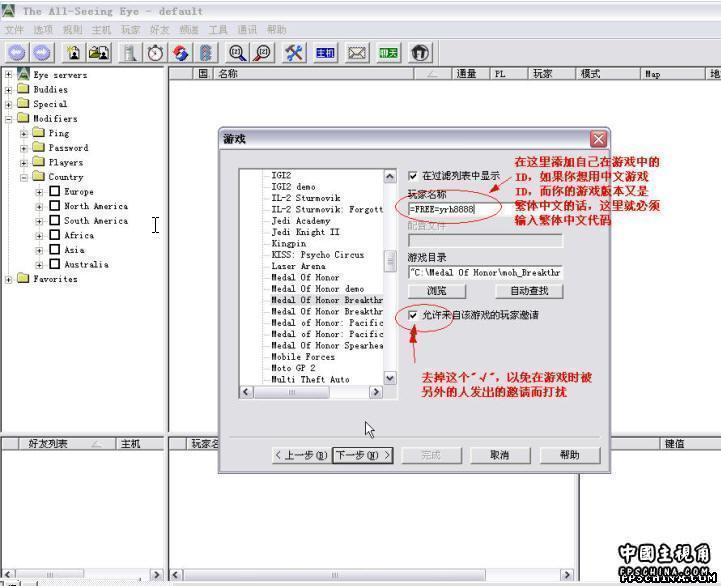Click the 帮助 button in the dialog
Screen dimensions: 721x586
pos(570,455)
